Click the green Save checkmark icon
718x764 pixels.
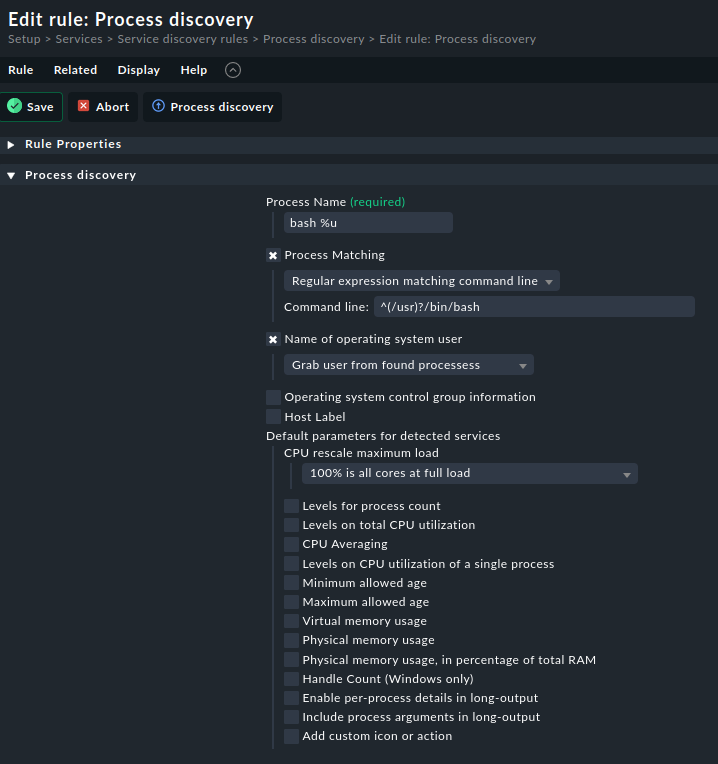point(15,106)
